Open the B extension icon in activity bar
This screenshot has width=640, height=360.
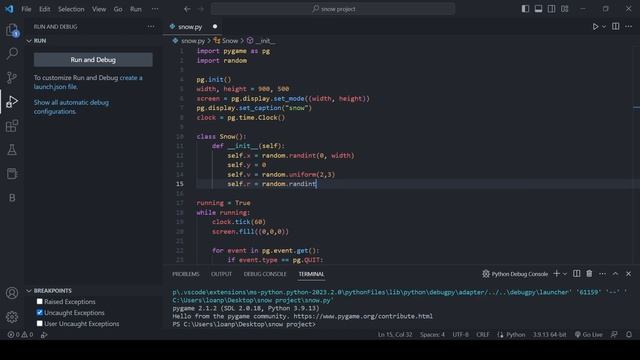click(x=12, y=198)
